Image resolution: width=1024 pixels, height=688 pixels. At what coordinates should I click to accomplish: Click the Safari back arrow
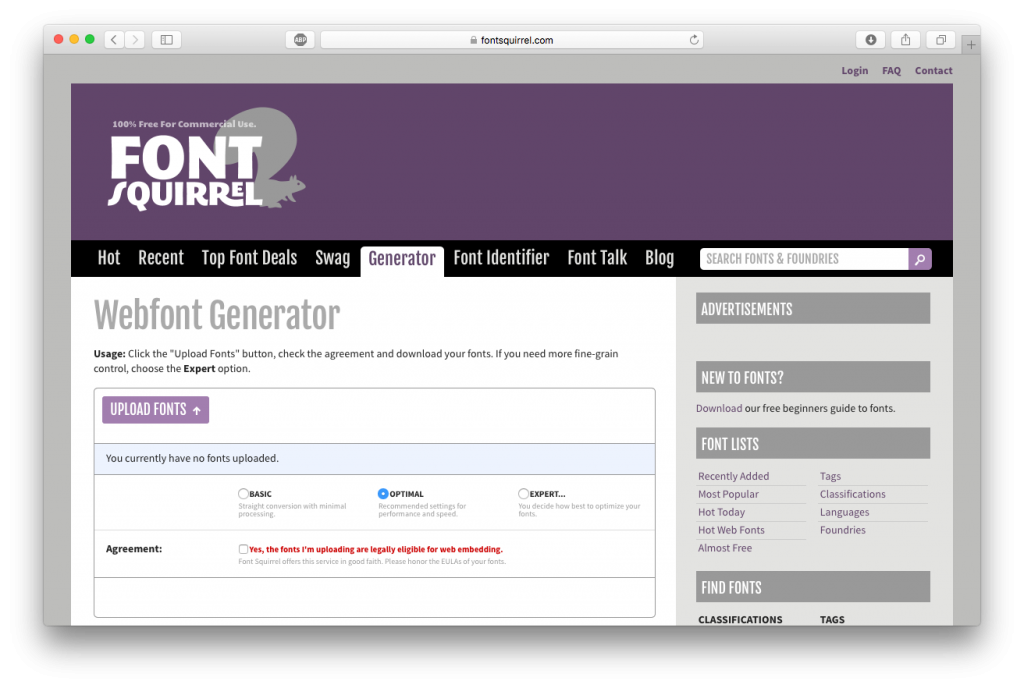(x=114, y=40)
